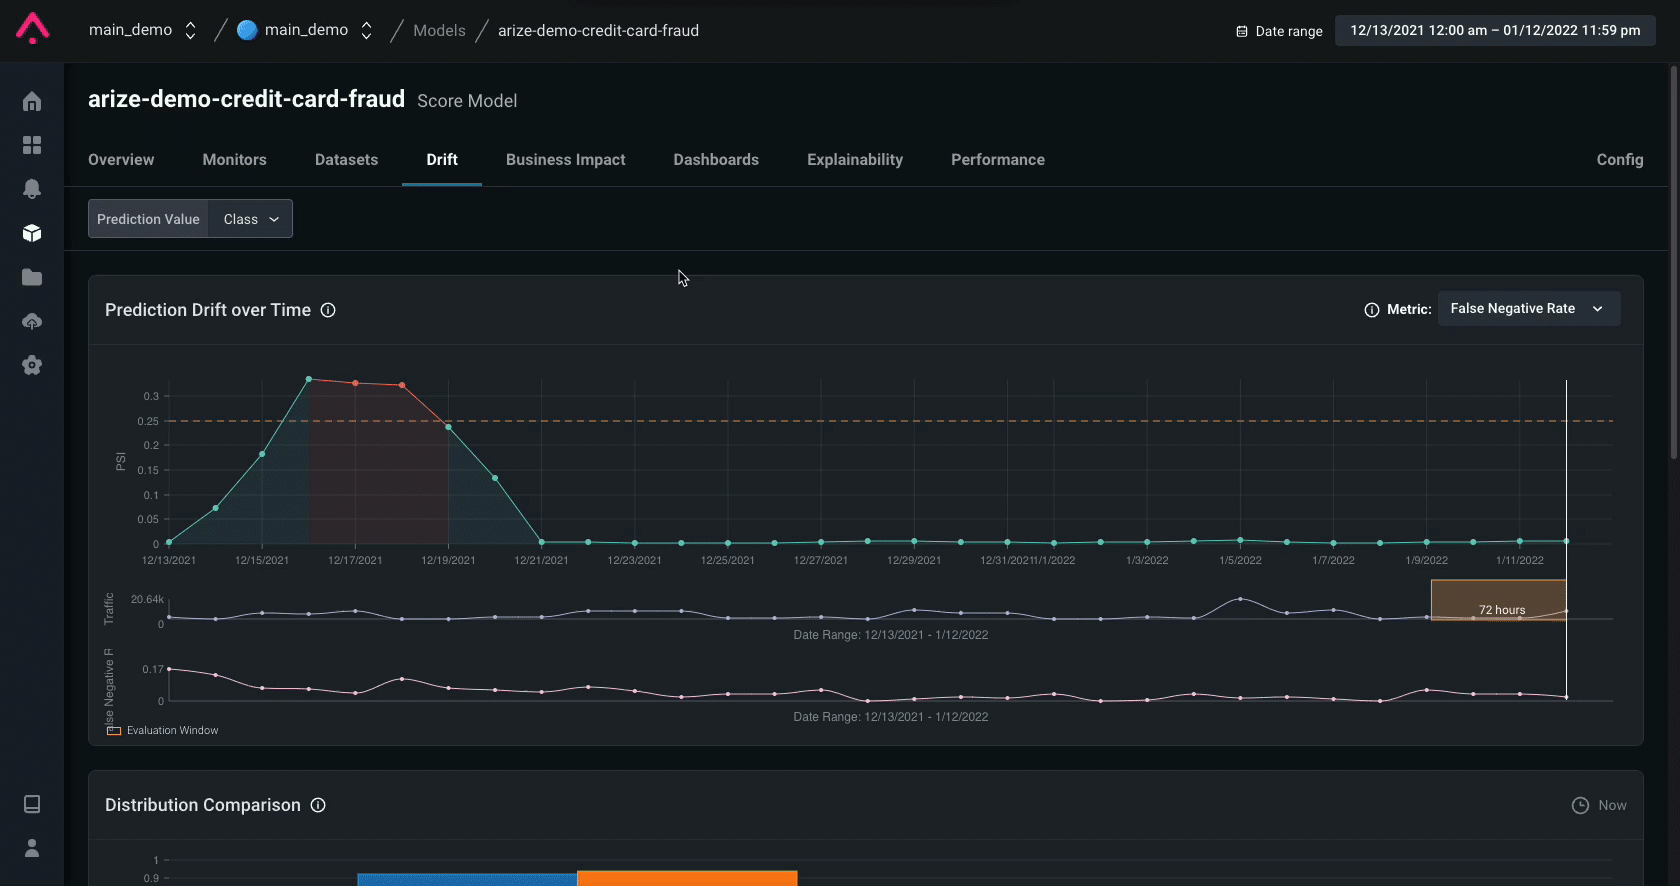Open the settings gear sidebar icon
The image size is (1680, 886).
(32, 365)
